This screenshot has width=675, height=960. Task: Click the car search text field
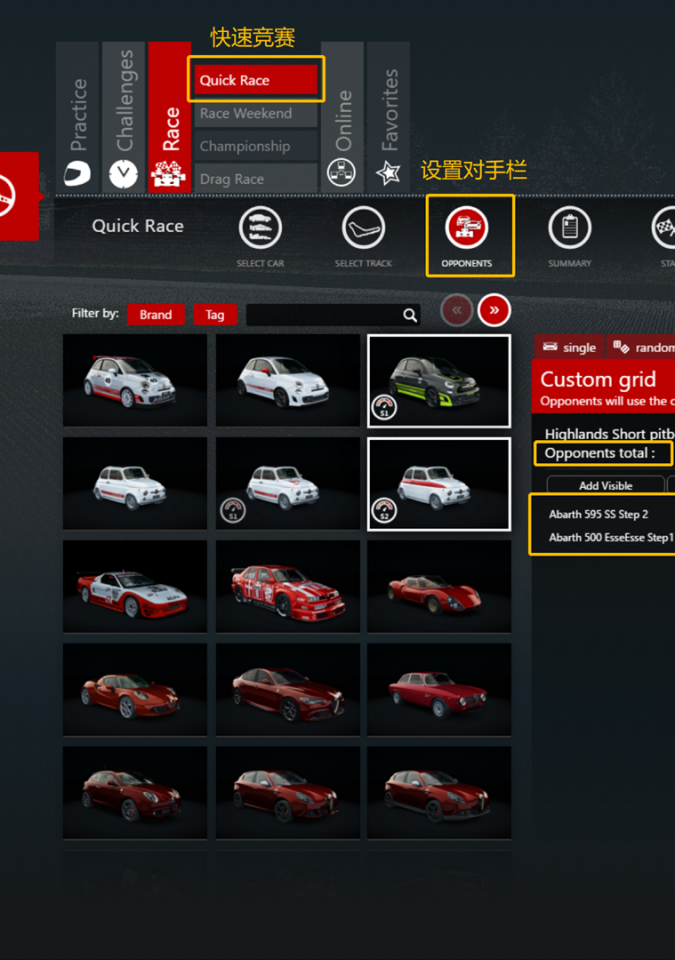[x=325, y=315]
